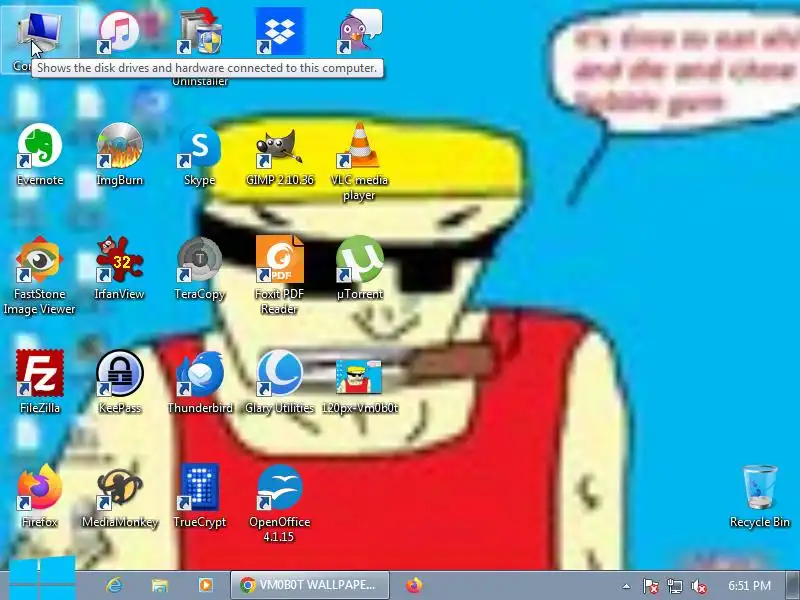Launch iTunes from the desktop
Image resolution: width=800 pixels, height=600 pixels.
[119, 32]
